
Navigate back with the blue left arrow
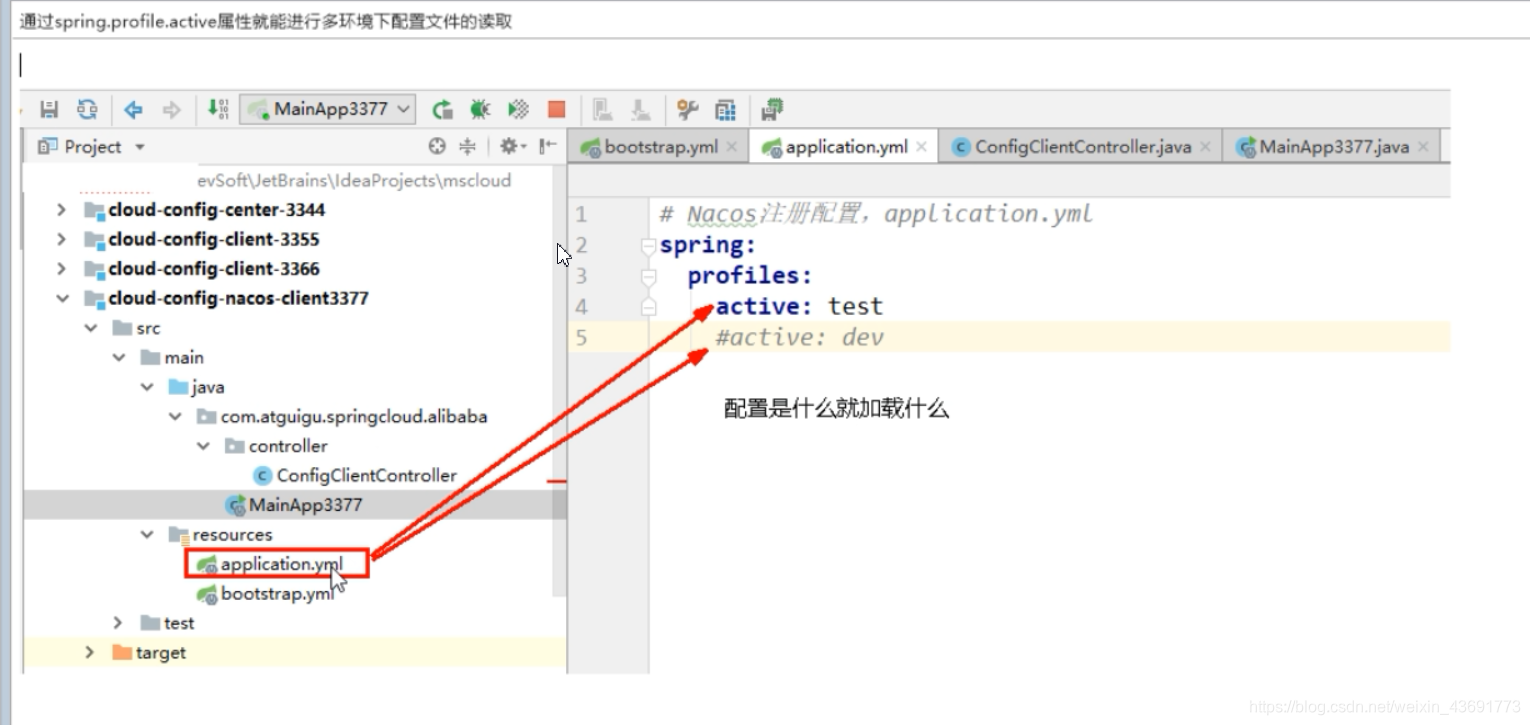133,109
